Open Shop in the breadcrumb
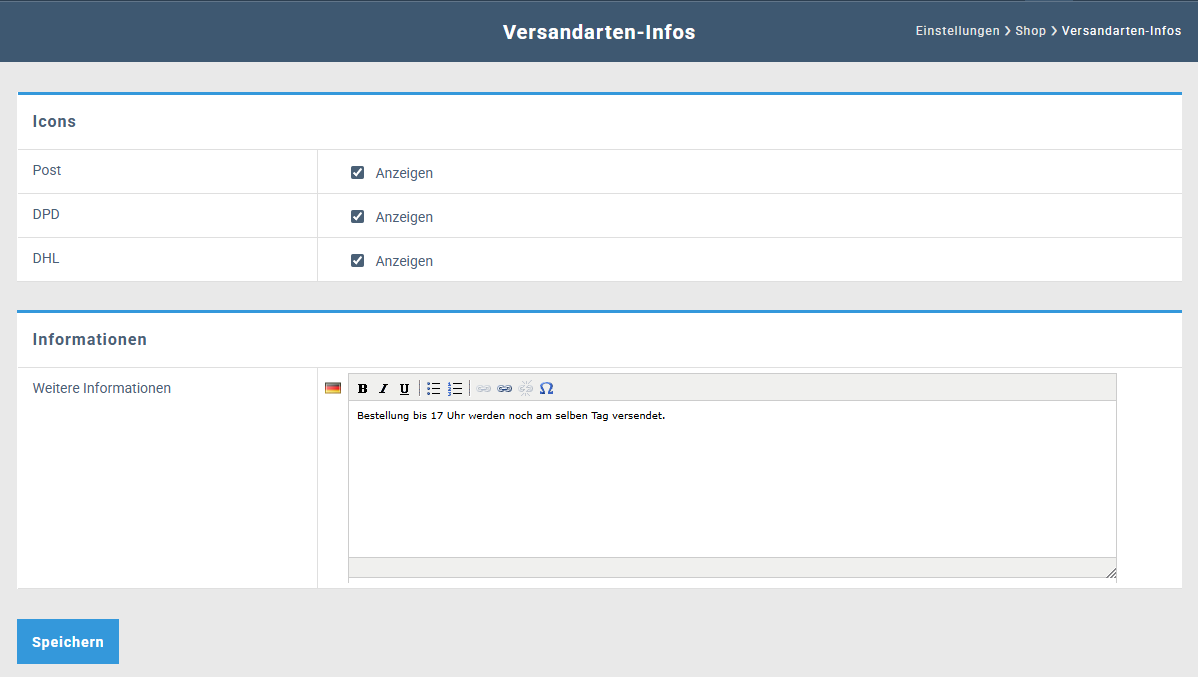The height and width of the screenshot is (677, 1198). tap(1030, 31)
